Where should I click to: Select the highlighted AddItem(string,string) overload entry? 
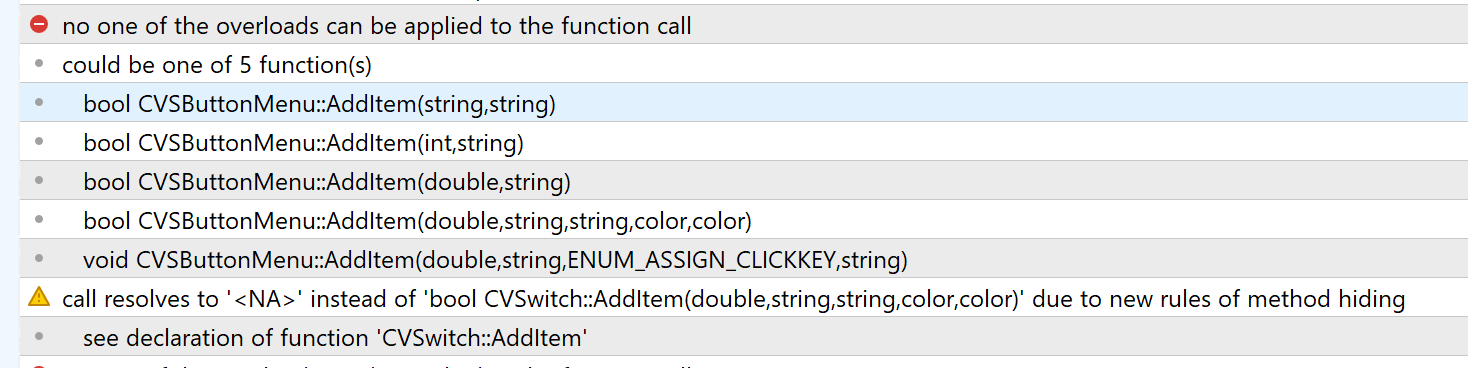click(x=744, y=104)
